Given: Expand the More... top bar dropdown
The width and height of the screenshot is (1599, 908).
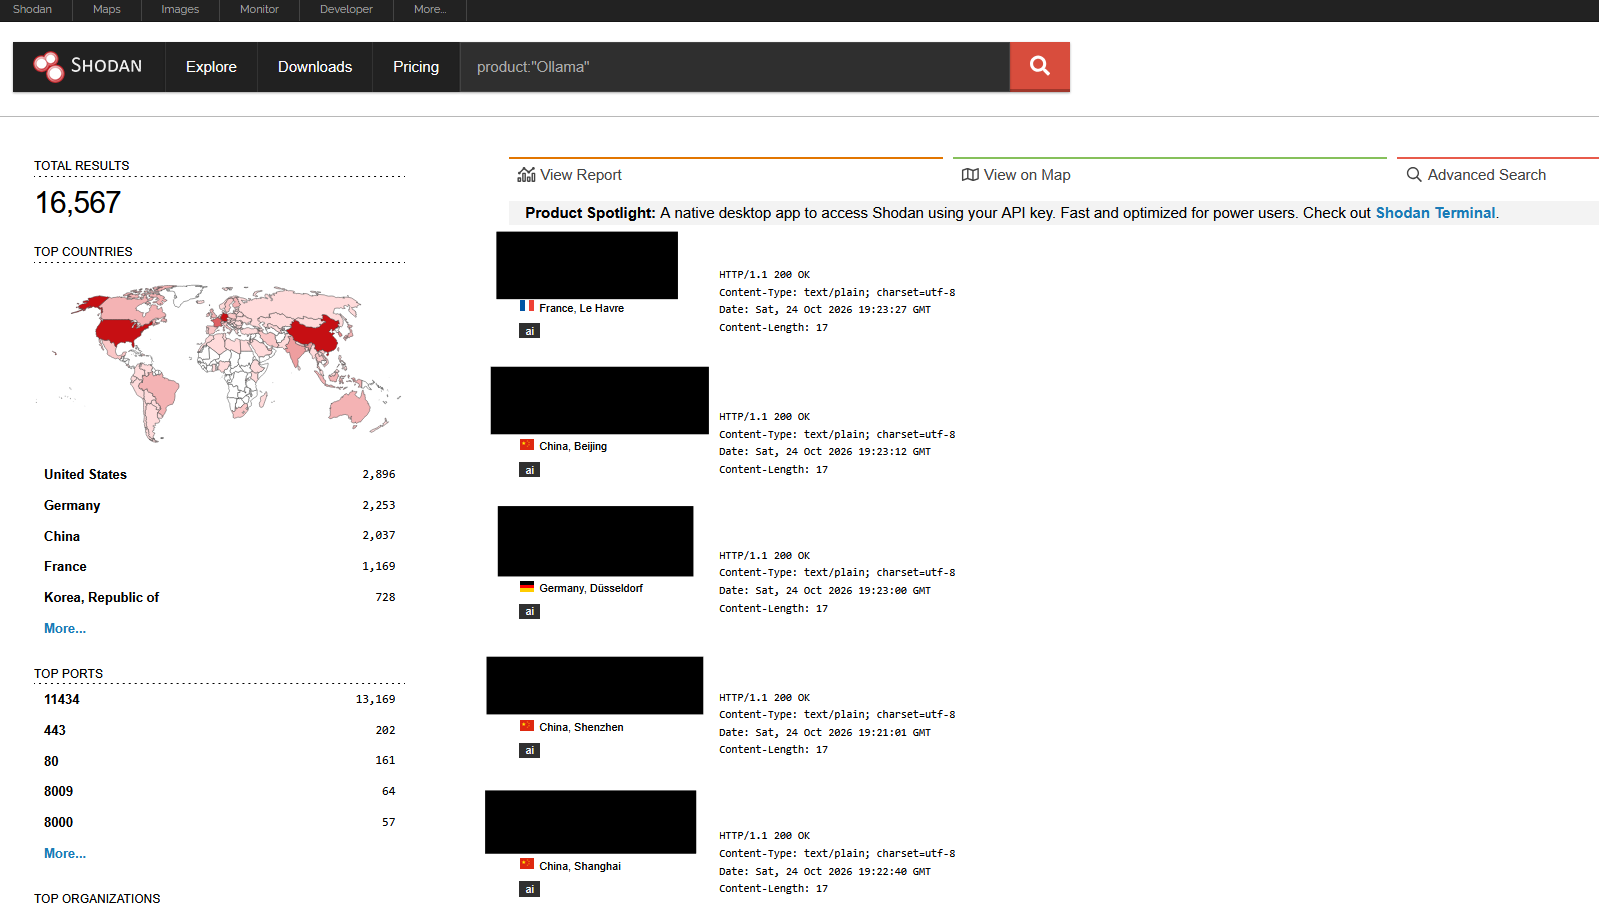Looking at the screenshot, I should 430,9.
